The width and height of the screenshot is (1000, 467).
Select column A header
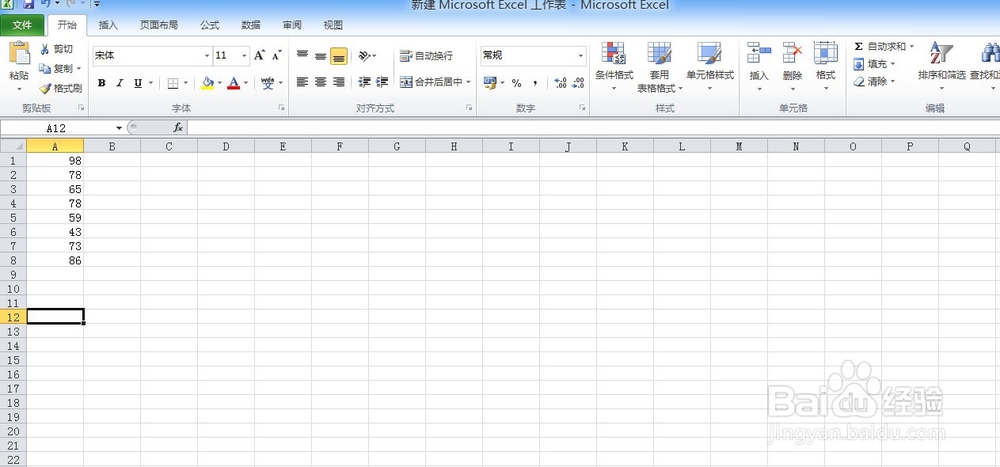point(55,147)
